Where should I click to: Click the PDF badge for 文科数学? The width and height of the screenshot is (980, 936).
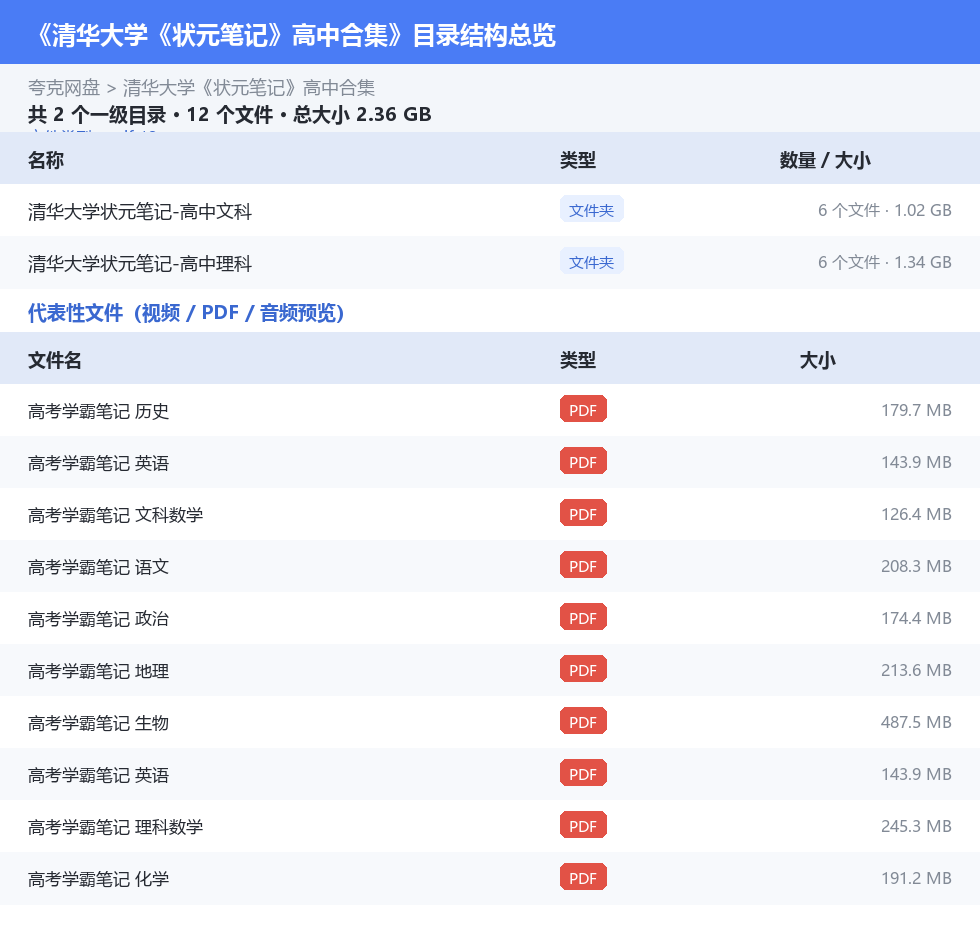583,513
